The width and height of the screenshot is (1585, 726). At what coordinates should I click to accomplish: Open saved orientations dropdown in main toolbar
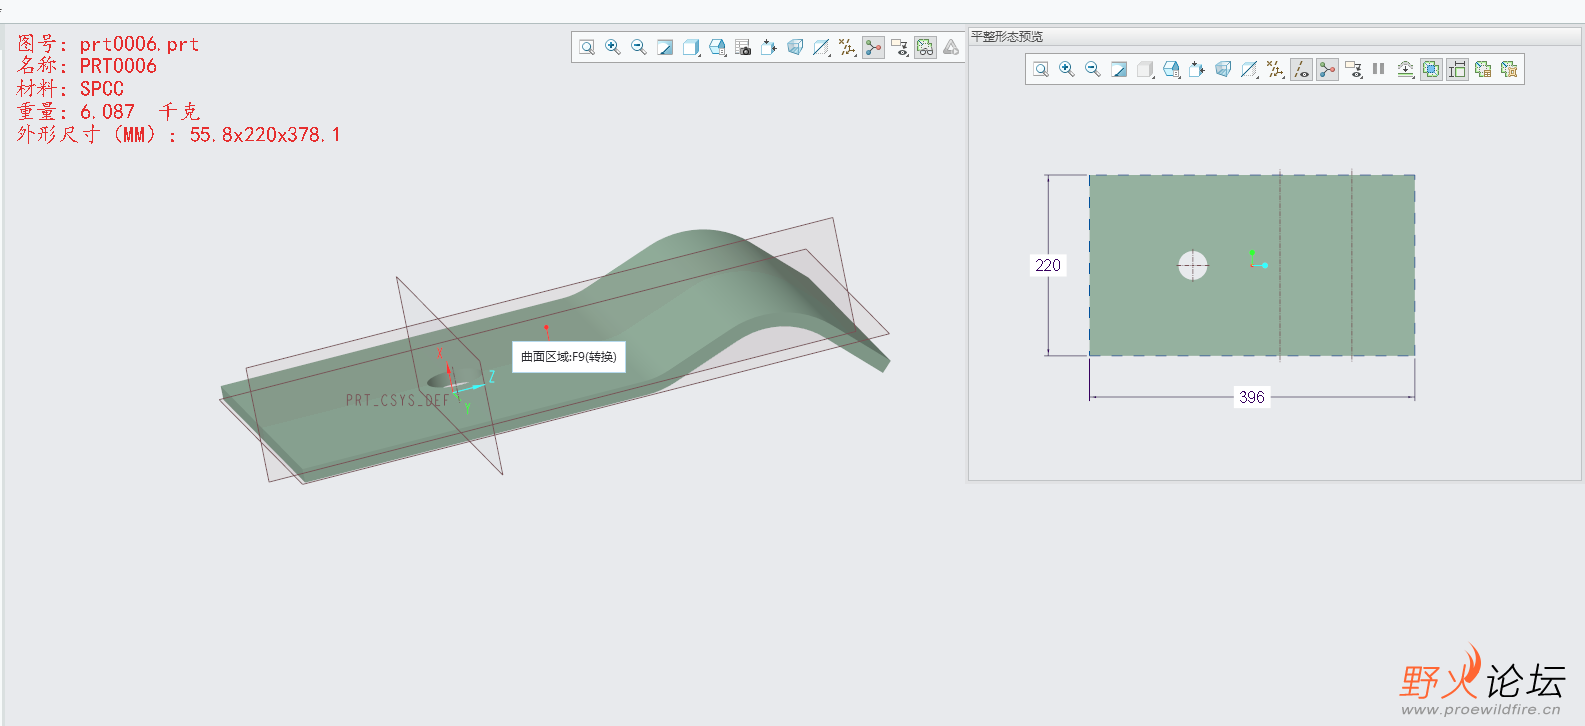click(717, 47)
